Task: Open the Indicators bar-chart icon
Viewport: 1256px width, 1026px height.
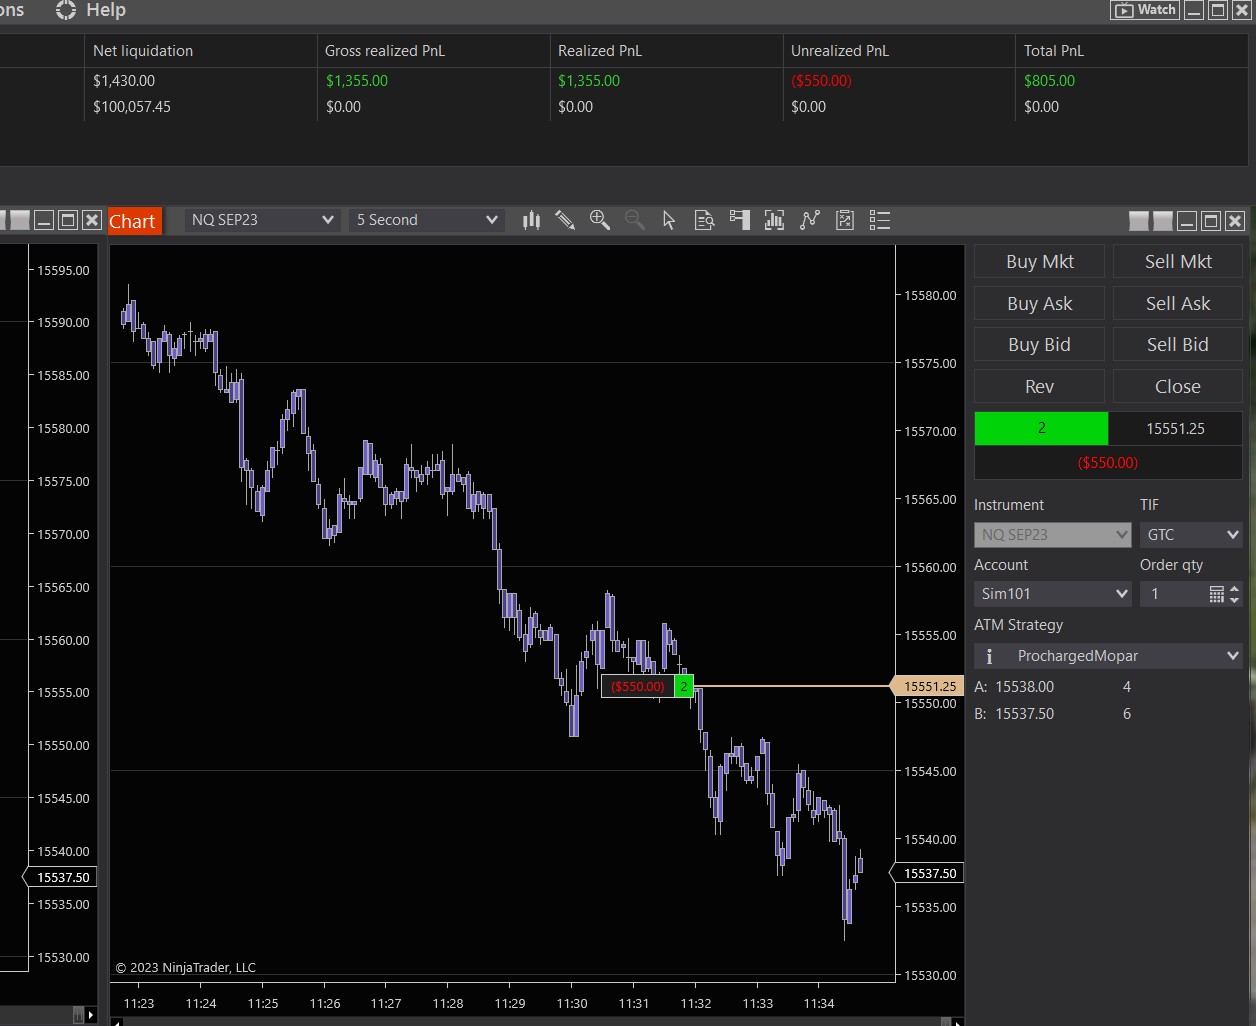Action: (x=774, y=220)
